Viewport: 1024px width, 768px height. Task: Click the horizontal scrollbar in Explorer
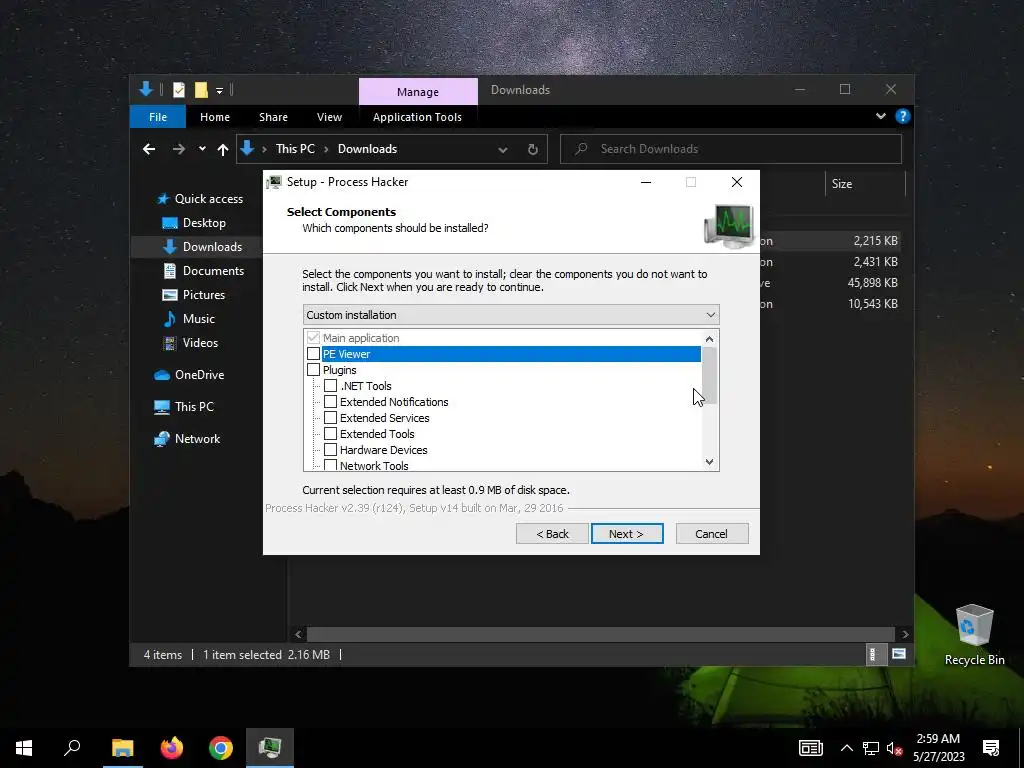[601, 634]
